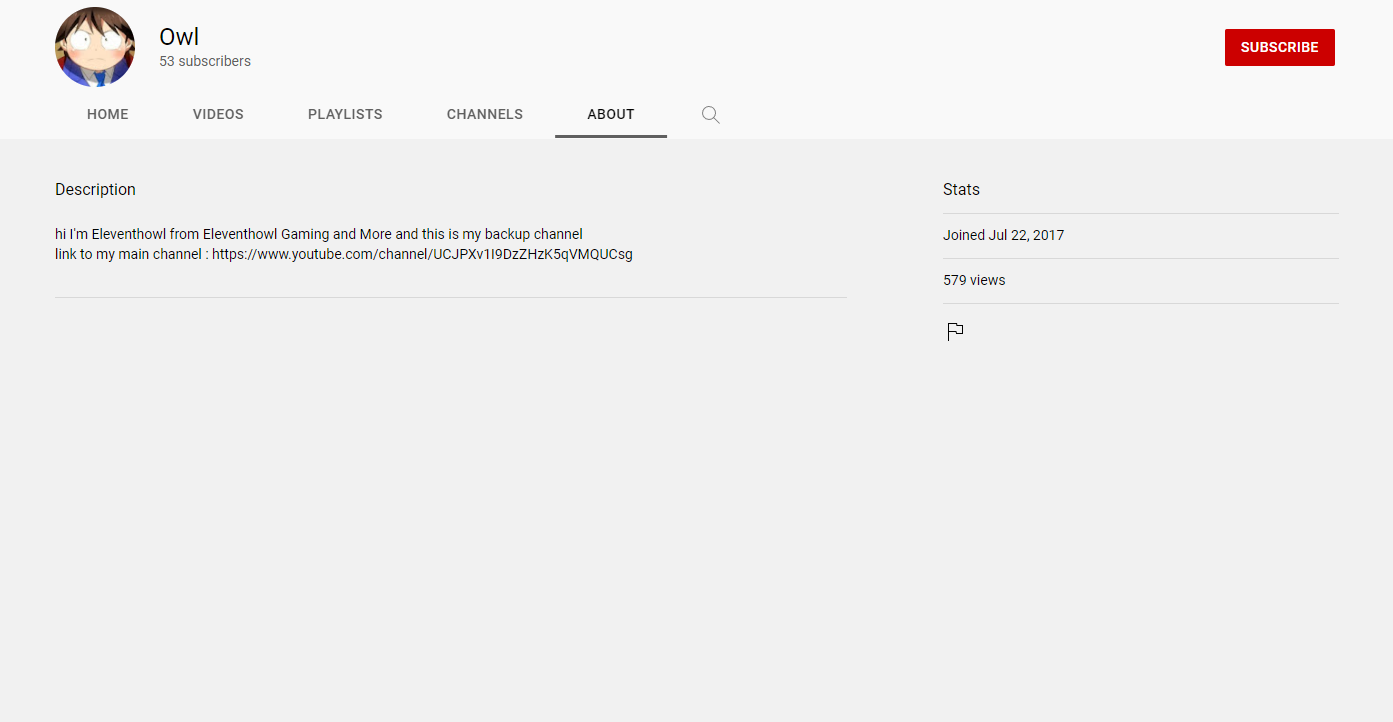Click the Stats heading

point(961,190)
